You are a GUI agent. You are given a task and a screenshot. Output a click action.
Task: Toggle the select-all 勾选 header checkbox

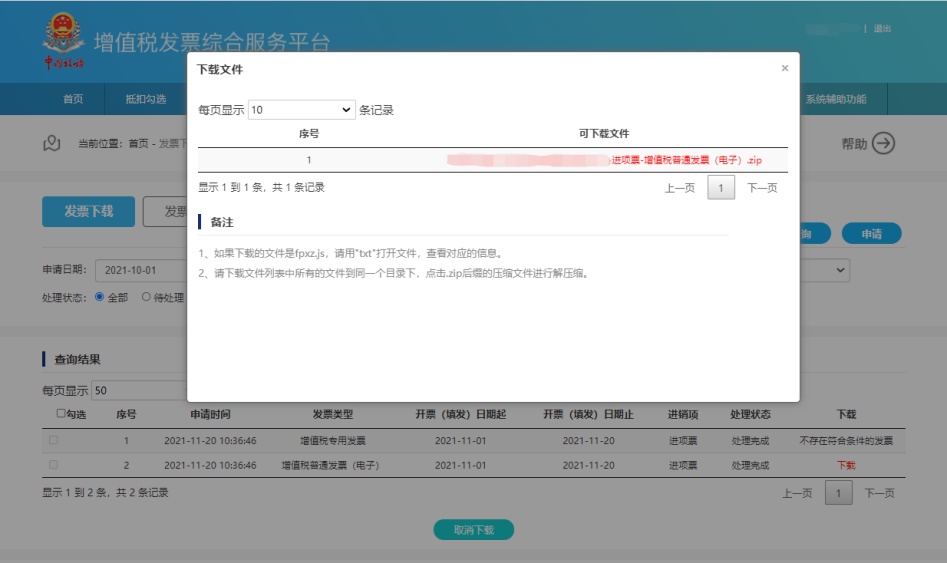click(x=61, y=414)
